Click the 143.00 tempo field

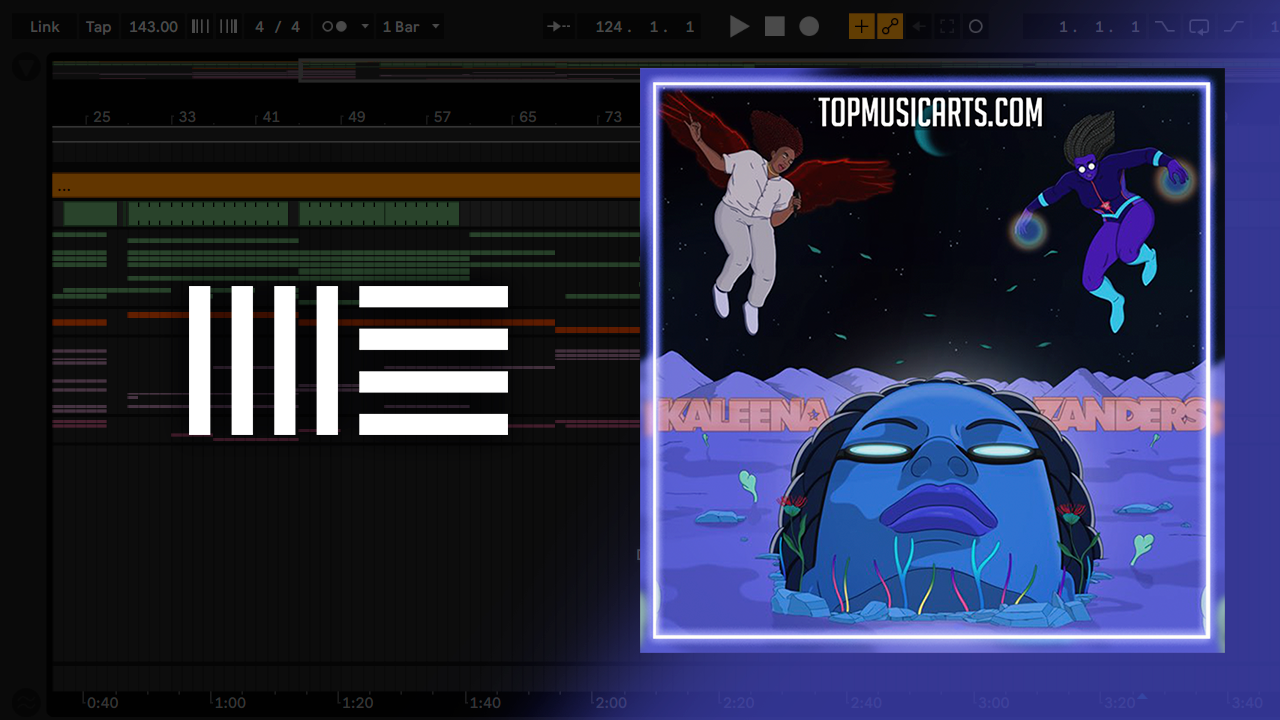153,27
